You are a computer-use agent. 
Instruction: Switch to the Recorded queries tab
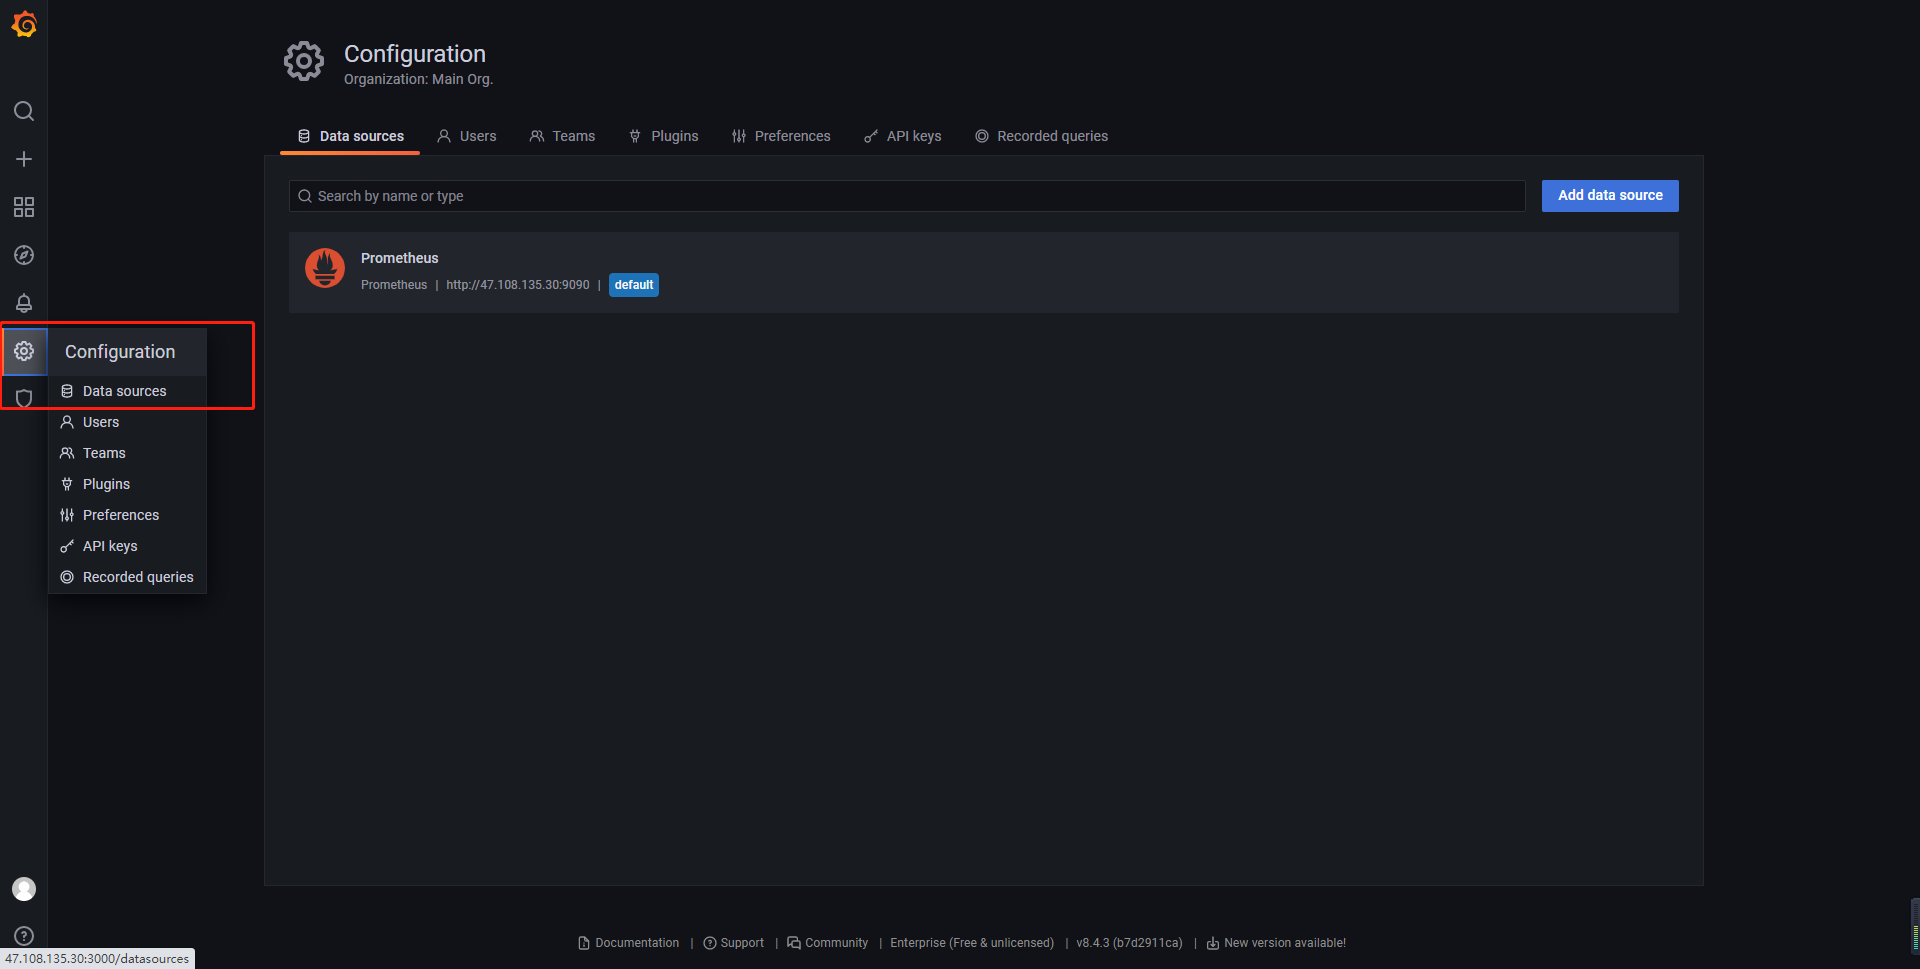(x=1042, y=136)
